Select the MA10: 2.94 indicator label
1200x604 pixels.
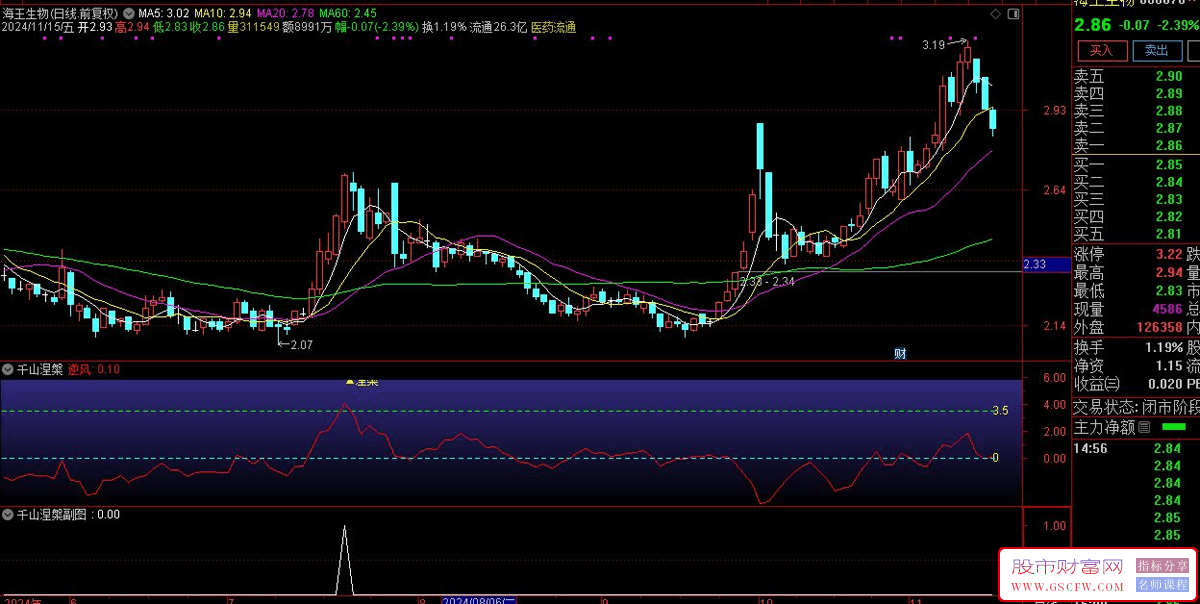[x=223, y=13]
